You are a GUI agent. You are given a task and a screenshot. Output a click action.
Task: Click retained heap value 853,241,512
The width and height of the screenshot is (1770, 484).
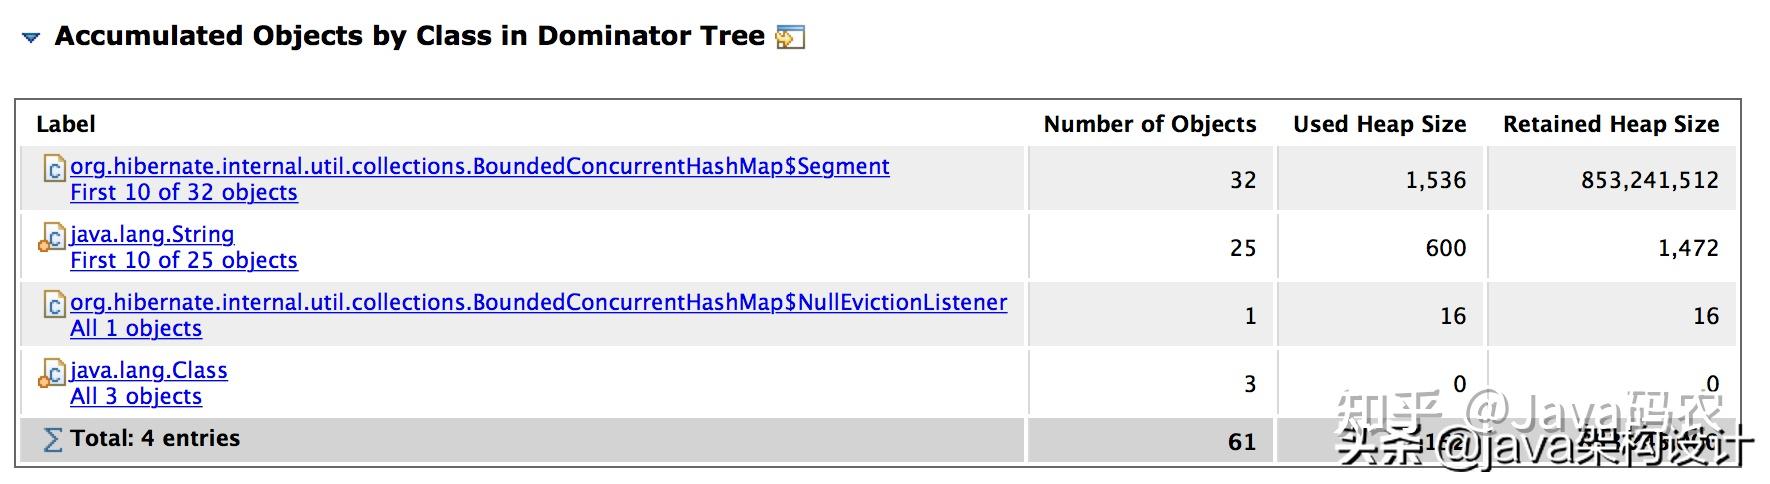pos(1649,180)
